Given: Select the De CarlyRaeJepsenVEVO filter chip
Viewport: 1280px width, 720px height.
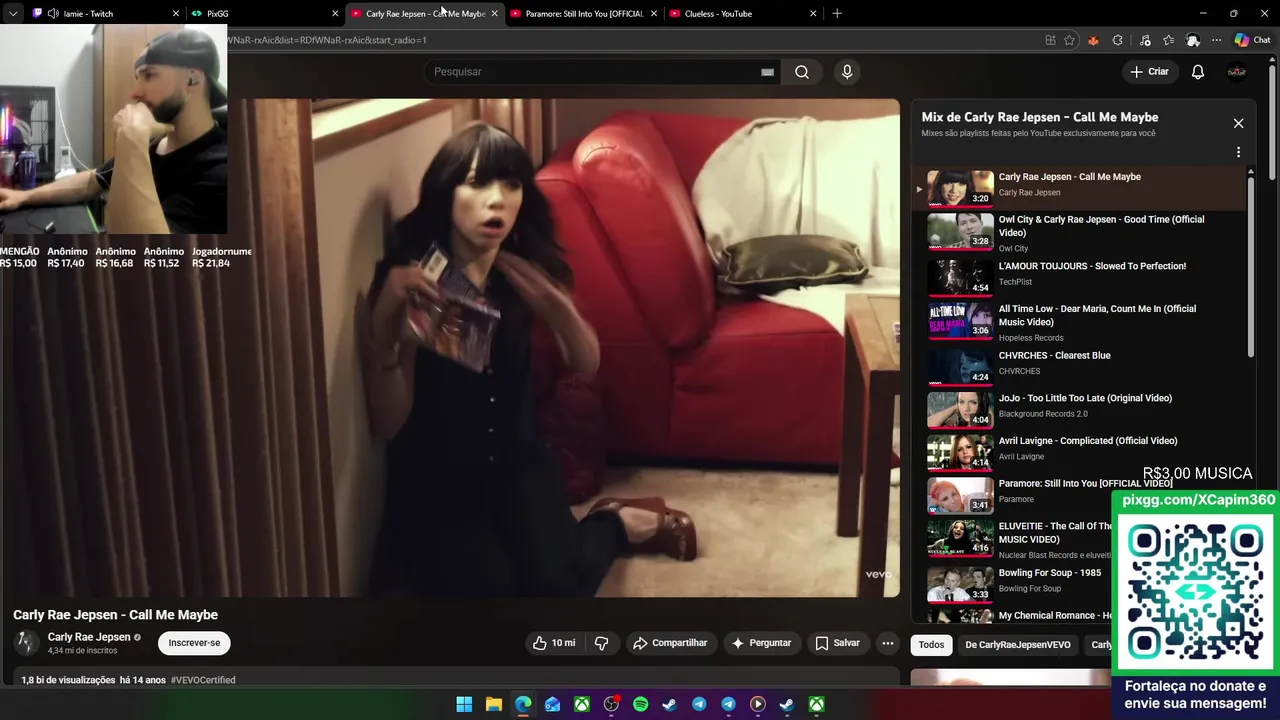Looking at the screenshot, I should [x=1018, y=645].
